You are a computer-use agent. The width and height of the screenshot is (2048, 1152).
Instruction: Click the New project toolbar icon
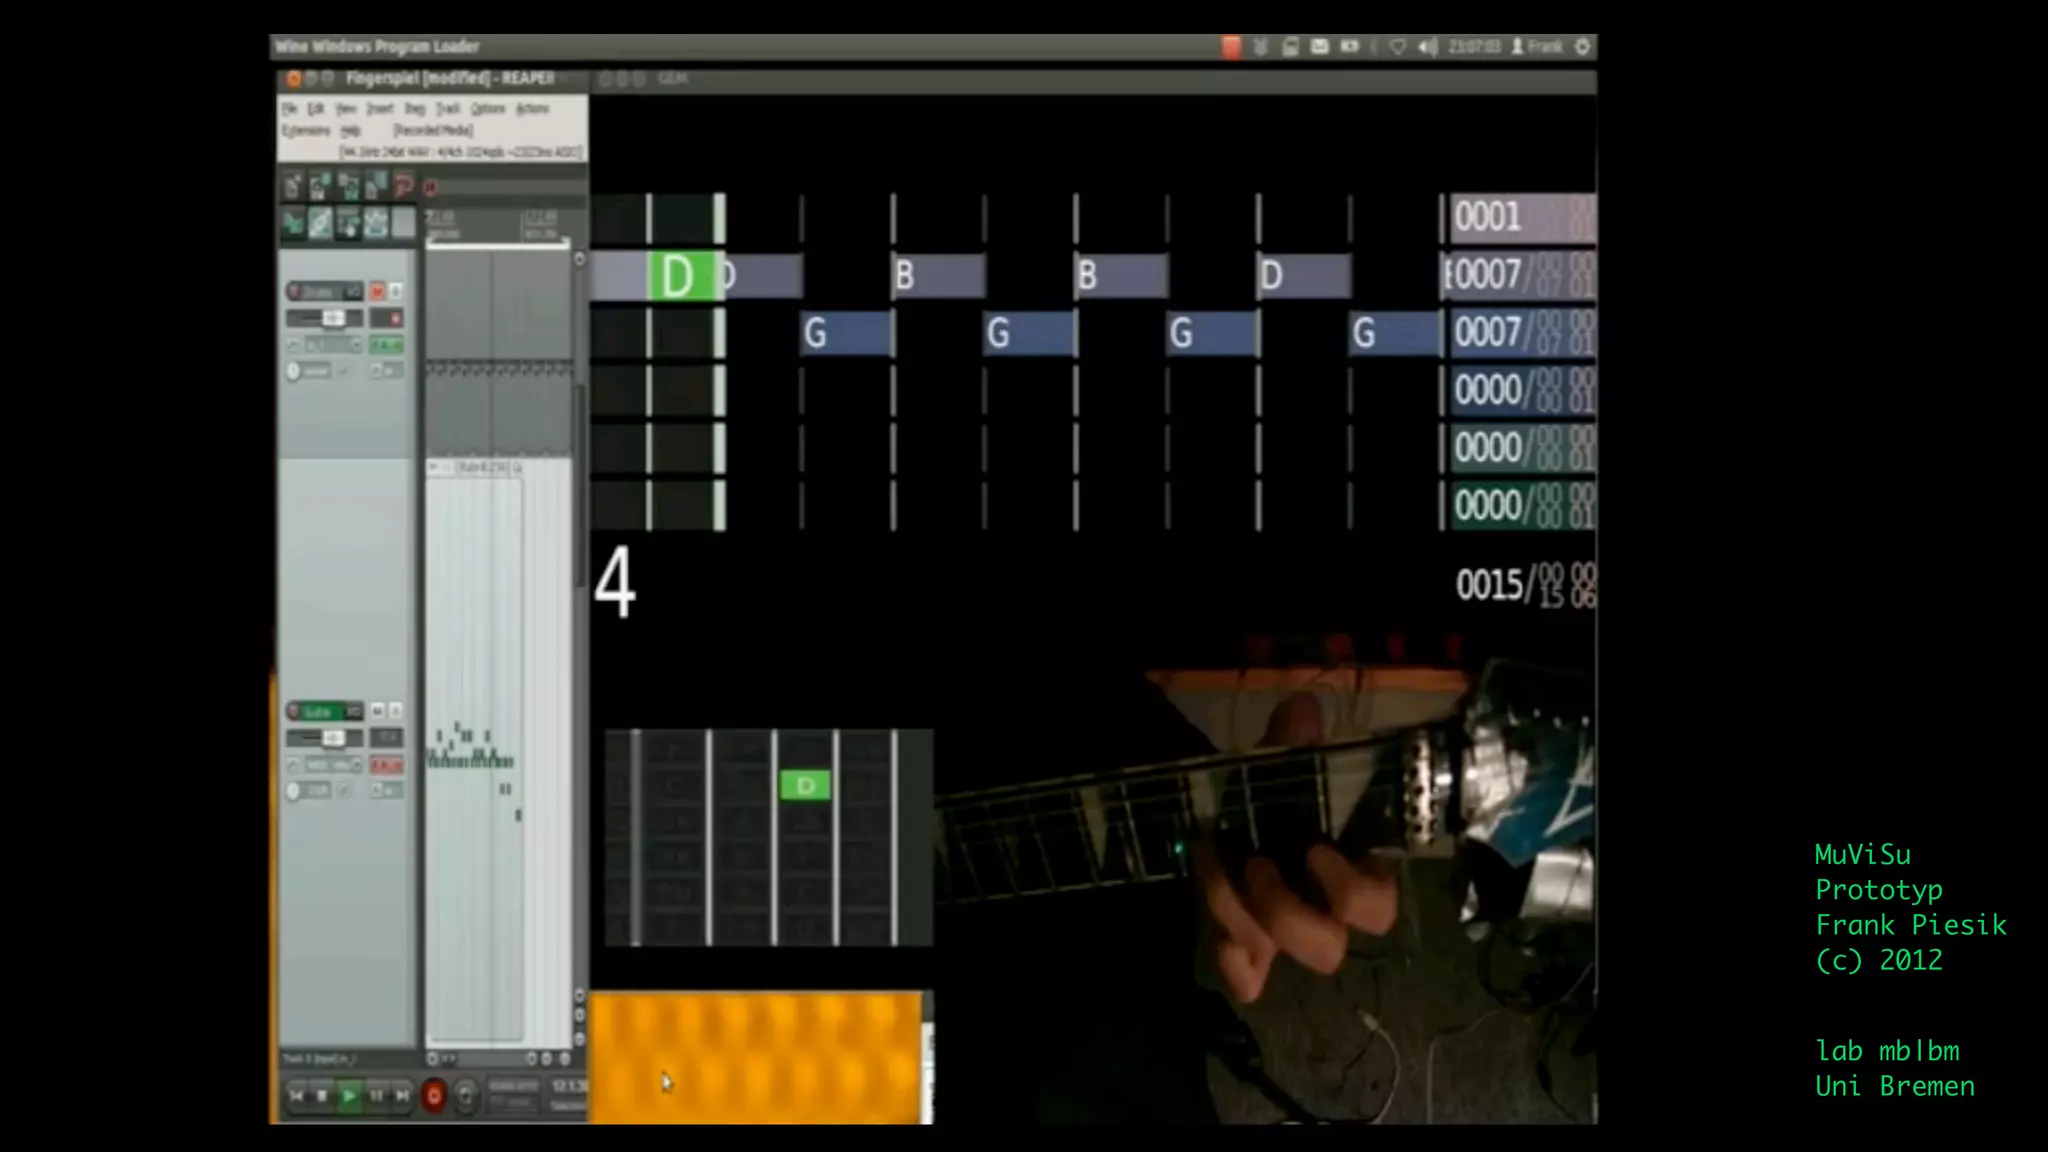click(292, 187)
